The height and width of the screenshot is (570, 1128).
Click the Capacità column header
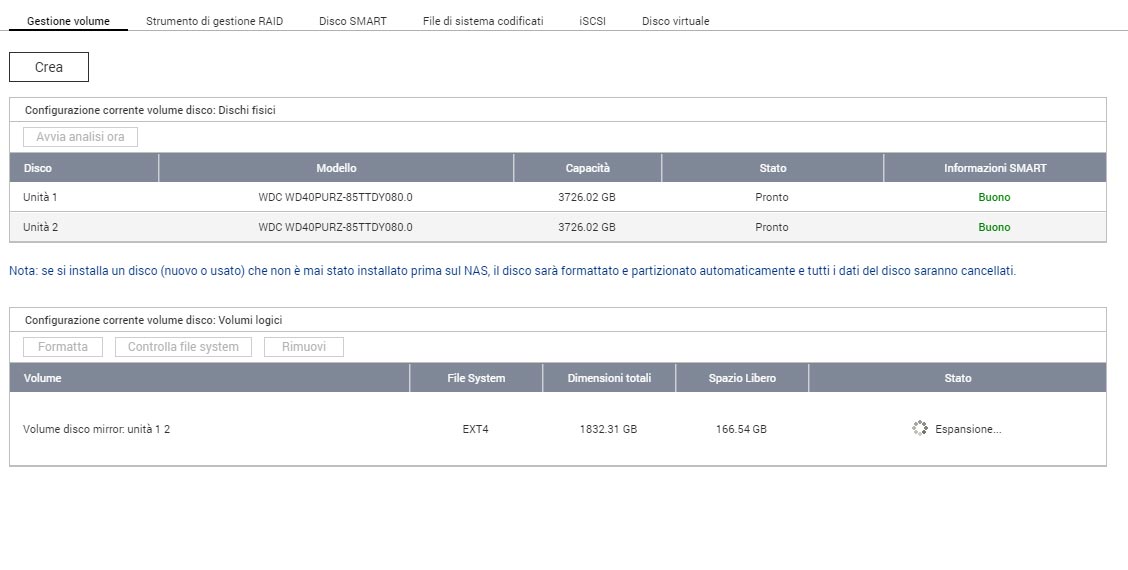[x=587, y=168]
